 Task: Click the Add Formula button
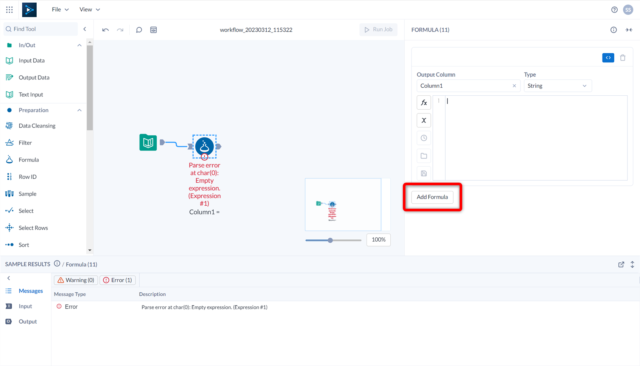point(432,197)
